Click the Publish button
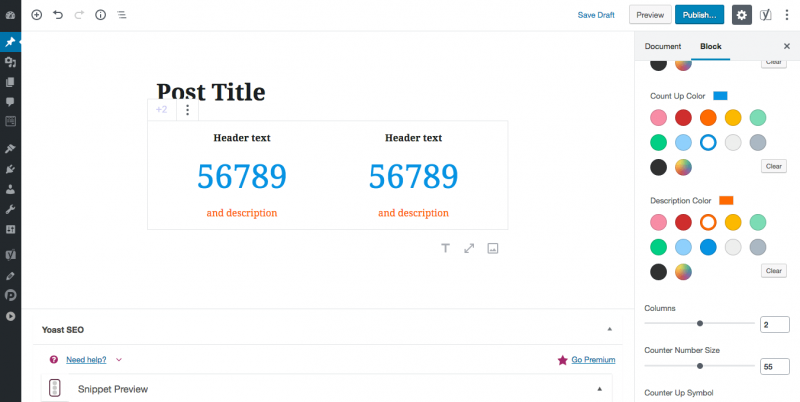800x402 pixels. [x=699, y=15]
